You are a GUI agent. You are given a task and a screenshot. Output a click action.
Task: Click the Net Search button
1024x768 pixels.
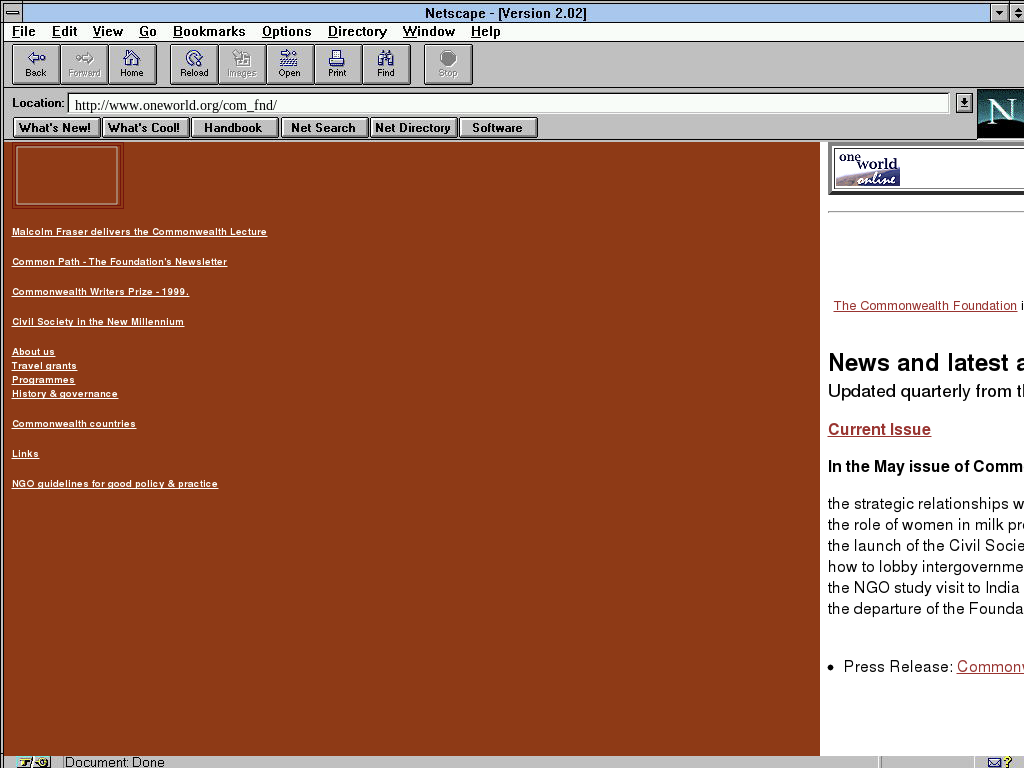click(x=323, y=128)
